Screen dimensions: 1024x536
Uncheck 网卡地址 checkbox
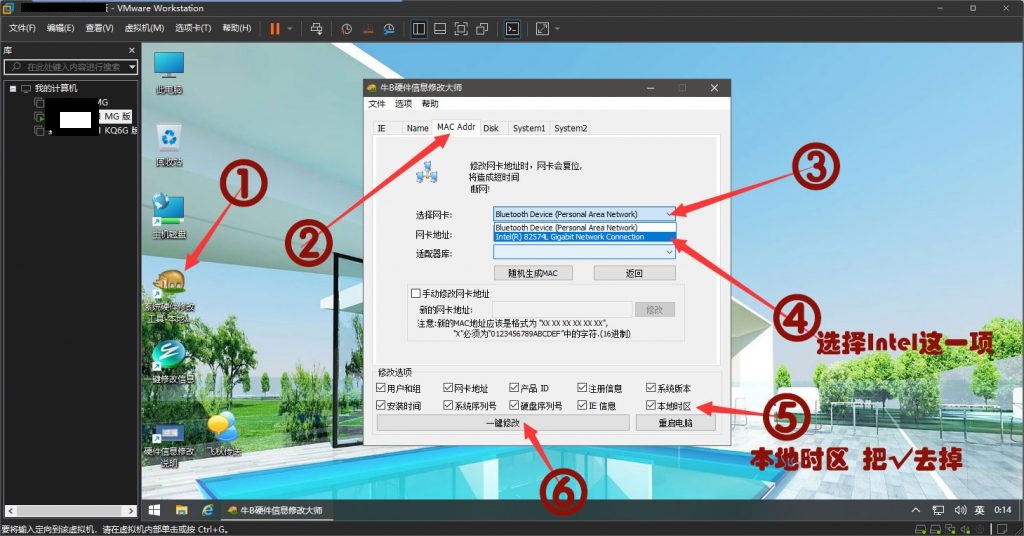pos(448,388)
